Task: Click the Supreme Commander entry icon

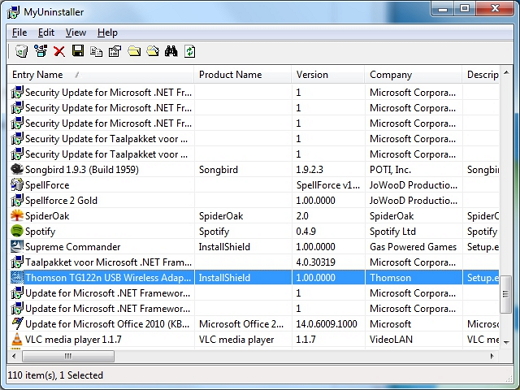Action: 17,247
